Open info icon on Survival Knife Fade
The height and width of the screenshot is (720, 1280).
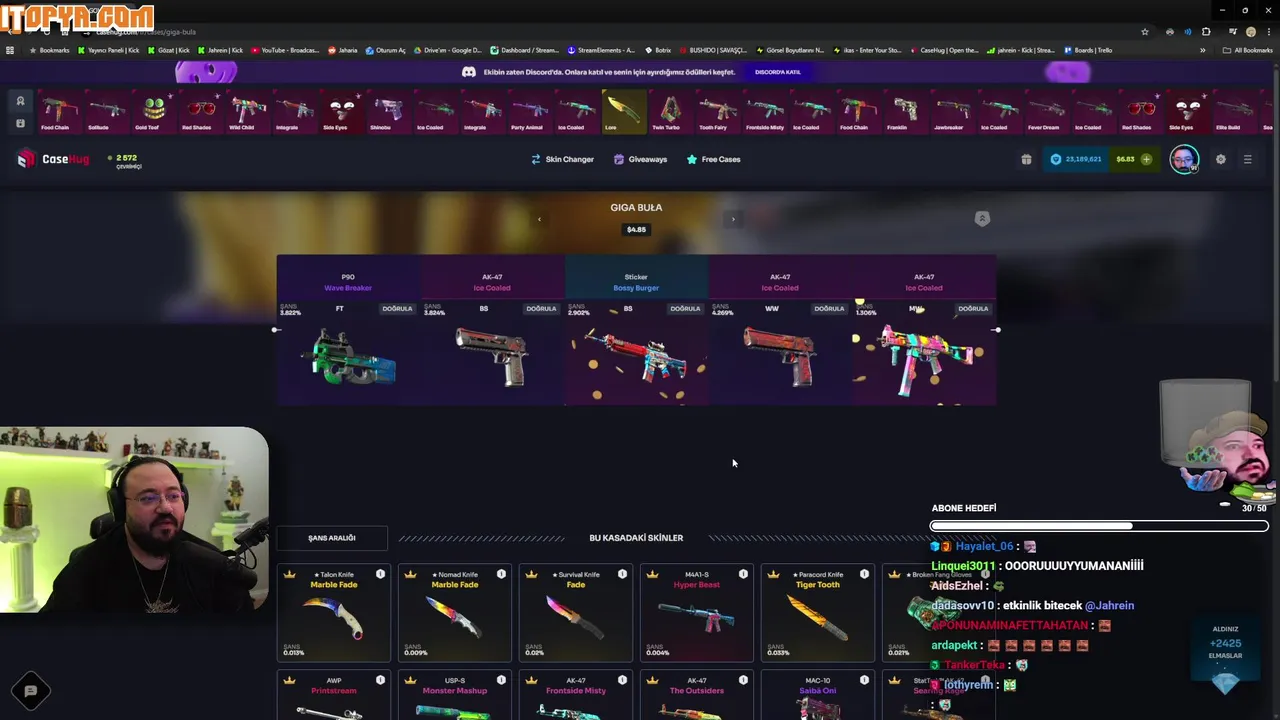tap(622, 574)
